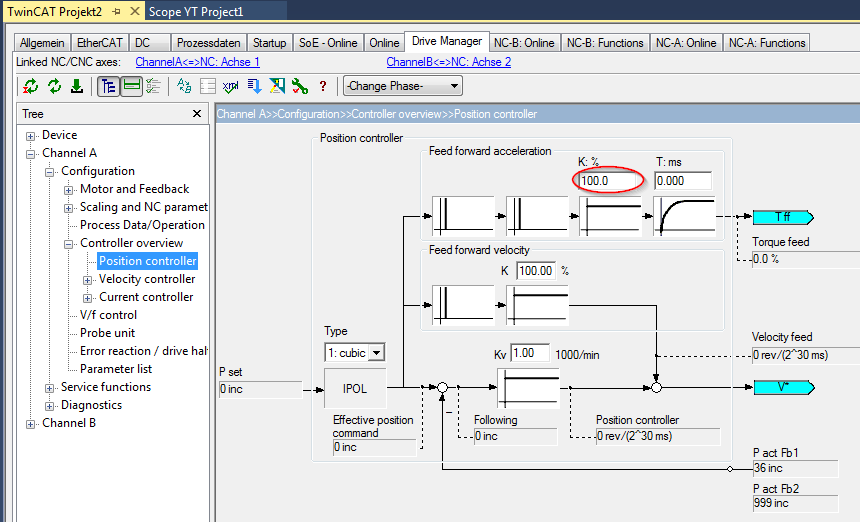Expand the Service functions node
The width and height of the screenshot is (860, 522).
click(x=49, y=388)
